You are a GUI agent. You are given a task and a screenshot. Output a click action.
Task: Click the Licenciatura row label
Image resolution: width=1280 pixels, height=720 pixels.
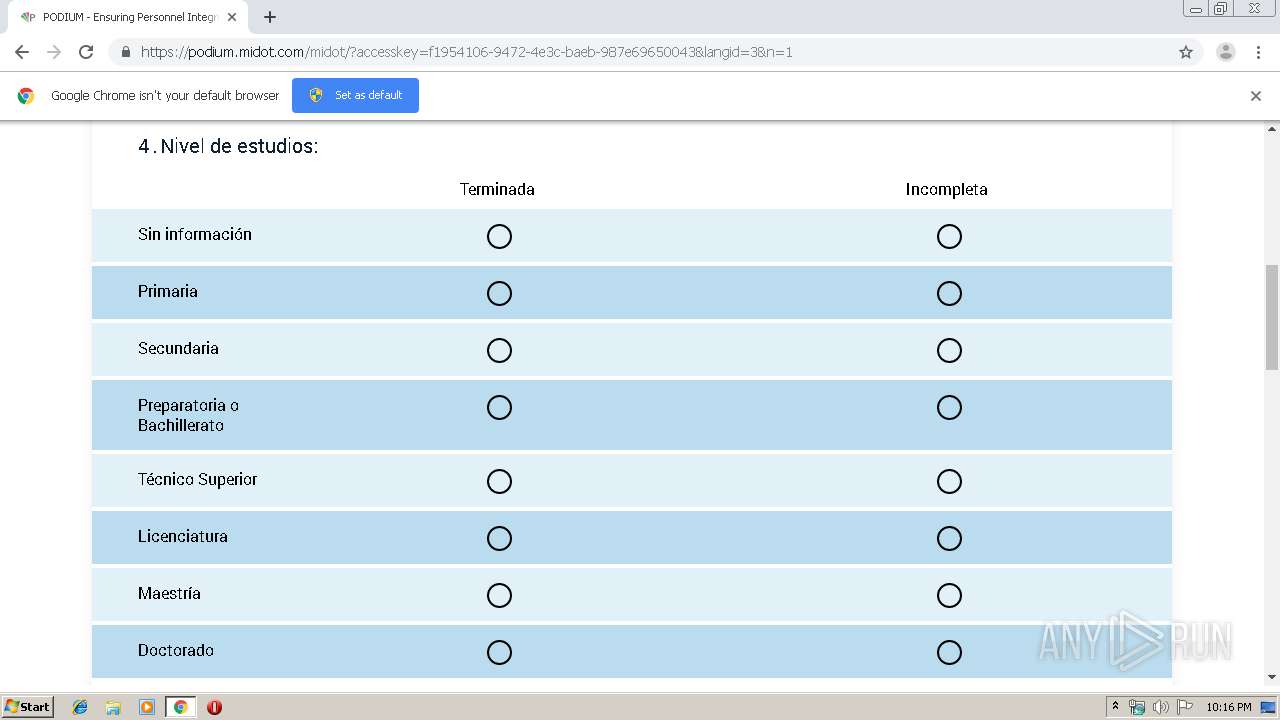click(x=183, y=536)
